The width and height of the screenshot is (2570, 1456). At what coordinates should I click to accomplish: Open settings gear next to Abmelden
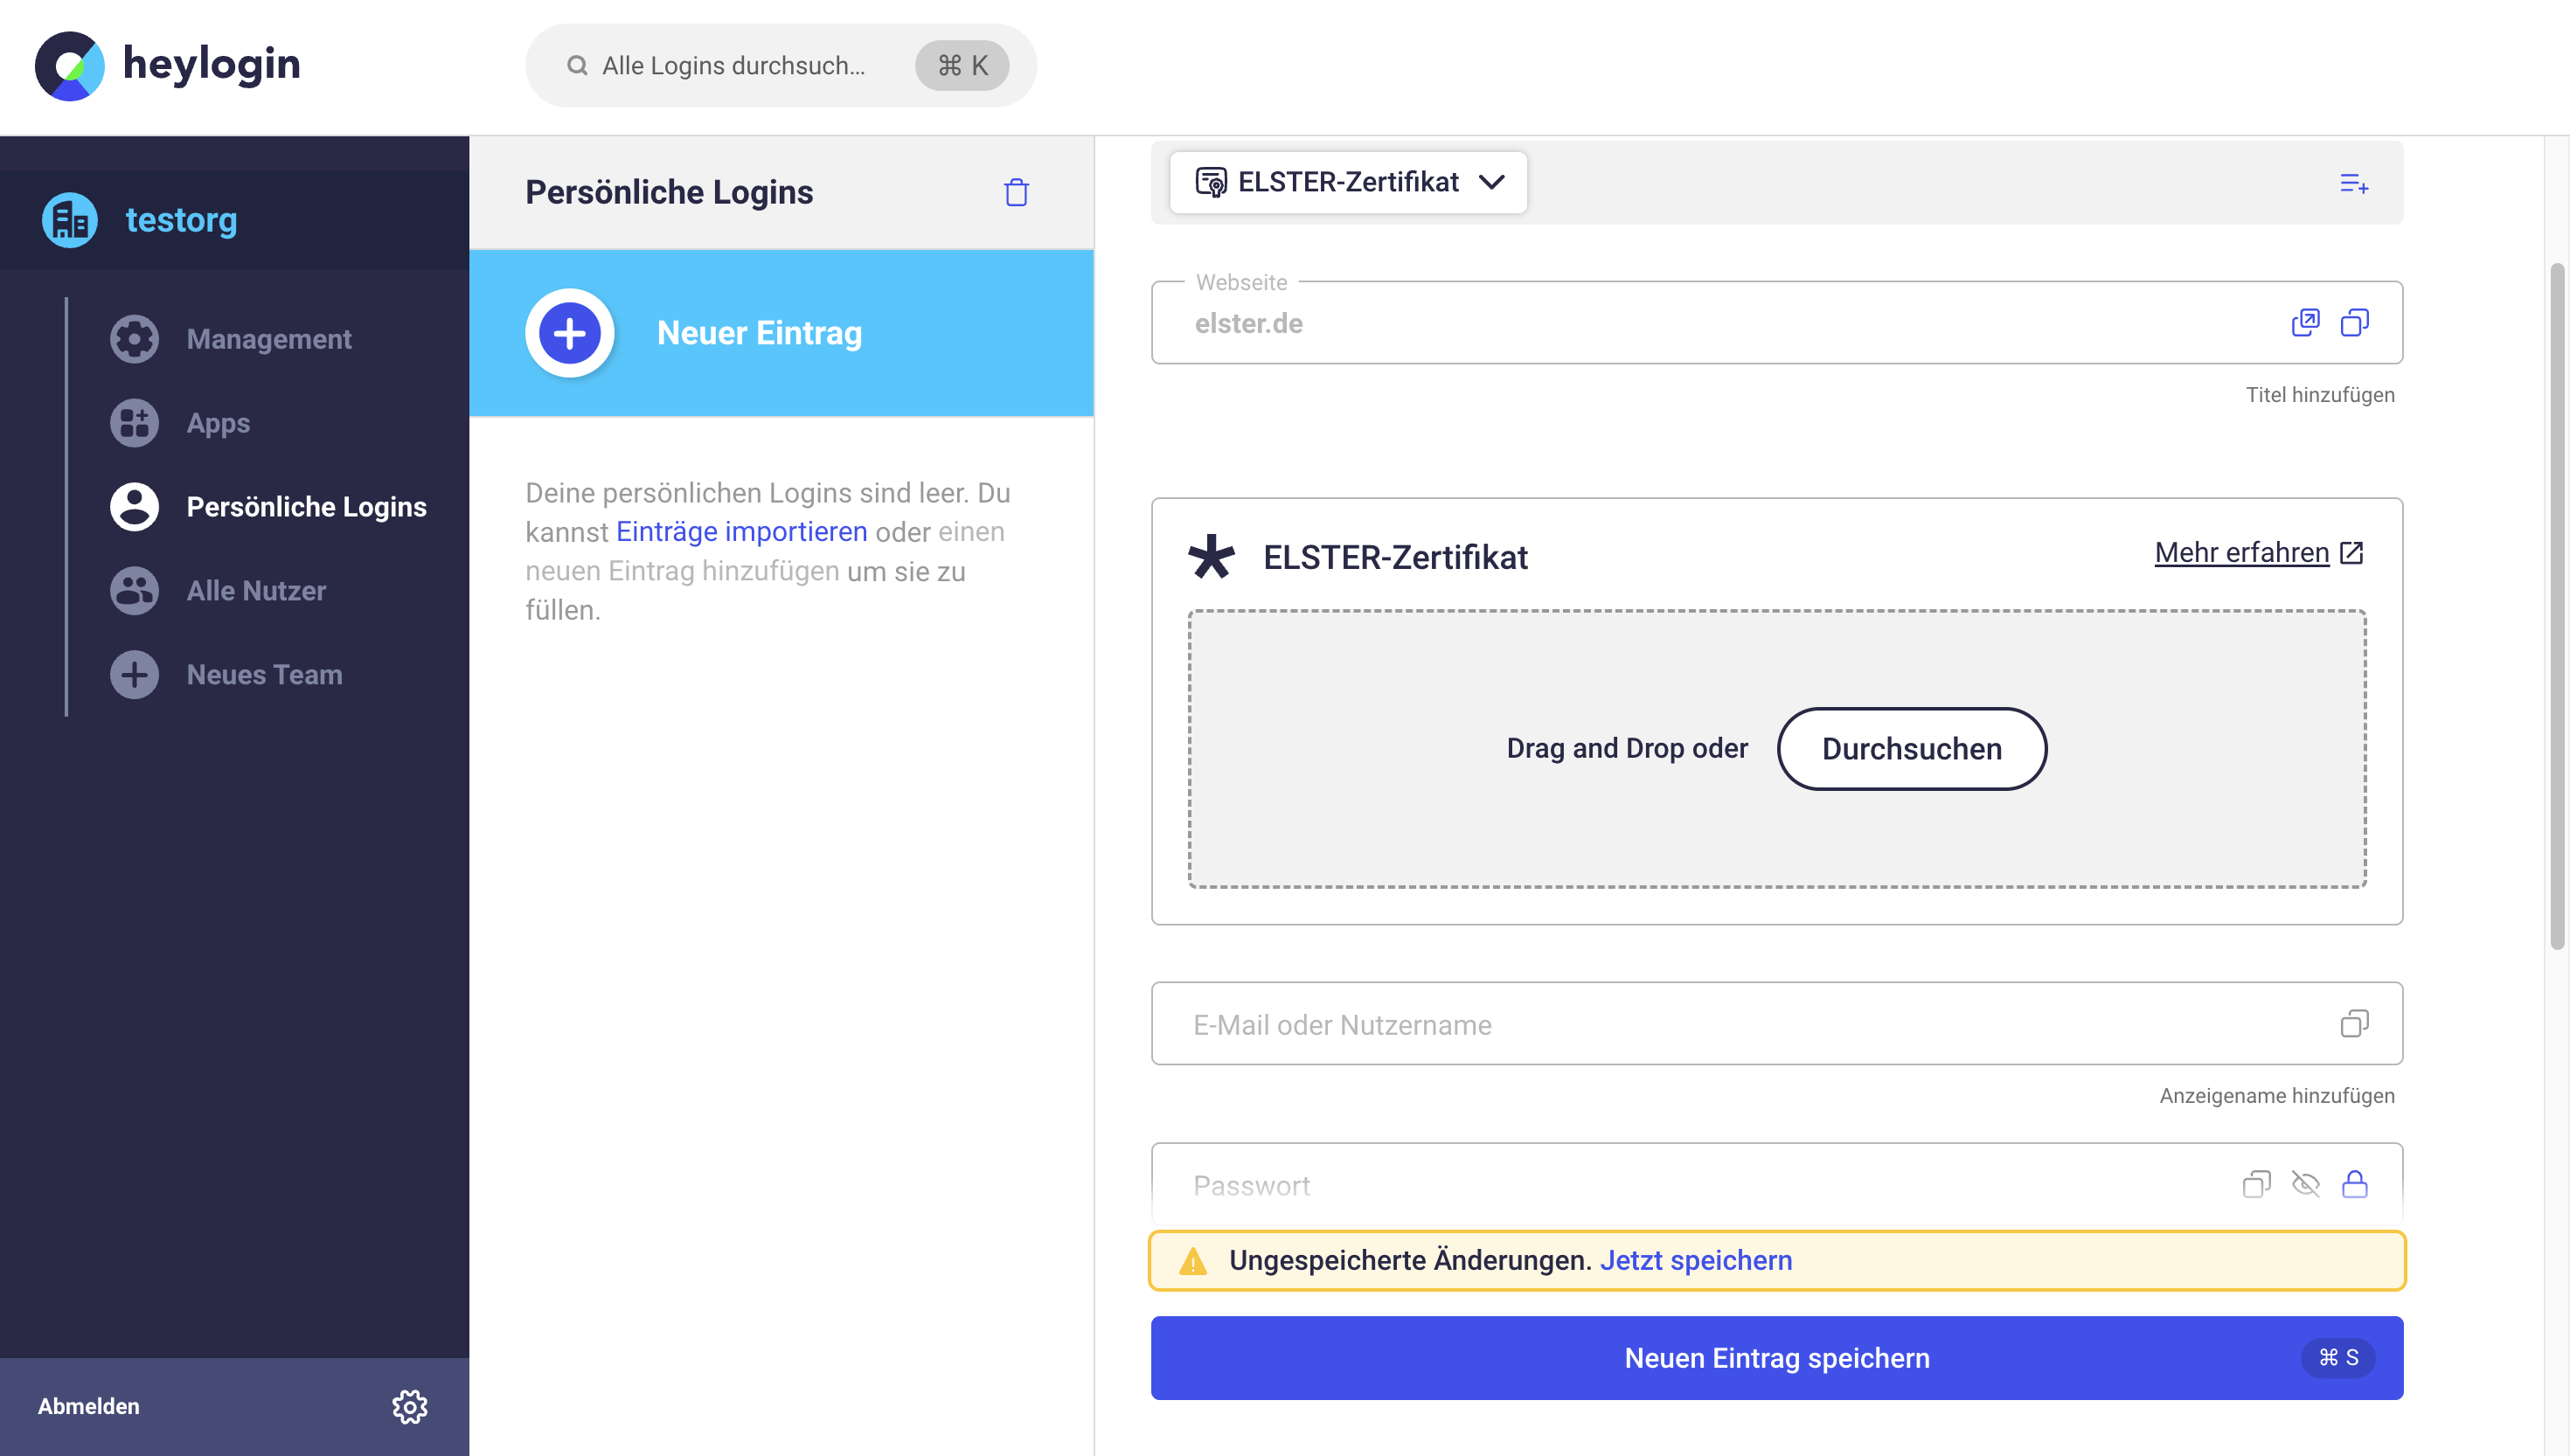pos(409,1406)
